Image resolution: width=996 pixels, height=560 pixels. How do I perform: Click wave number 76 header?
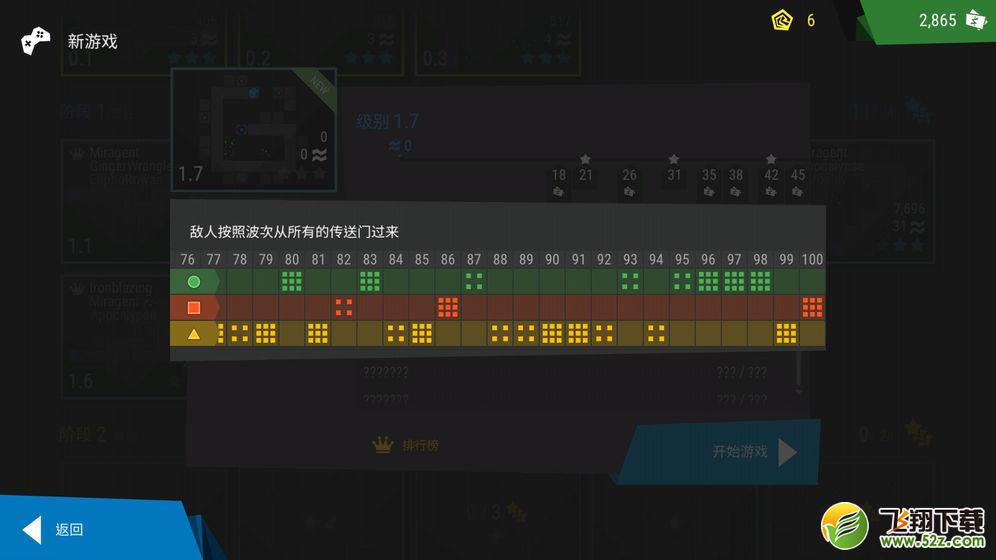click(187, 259)
